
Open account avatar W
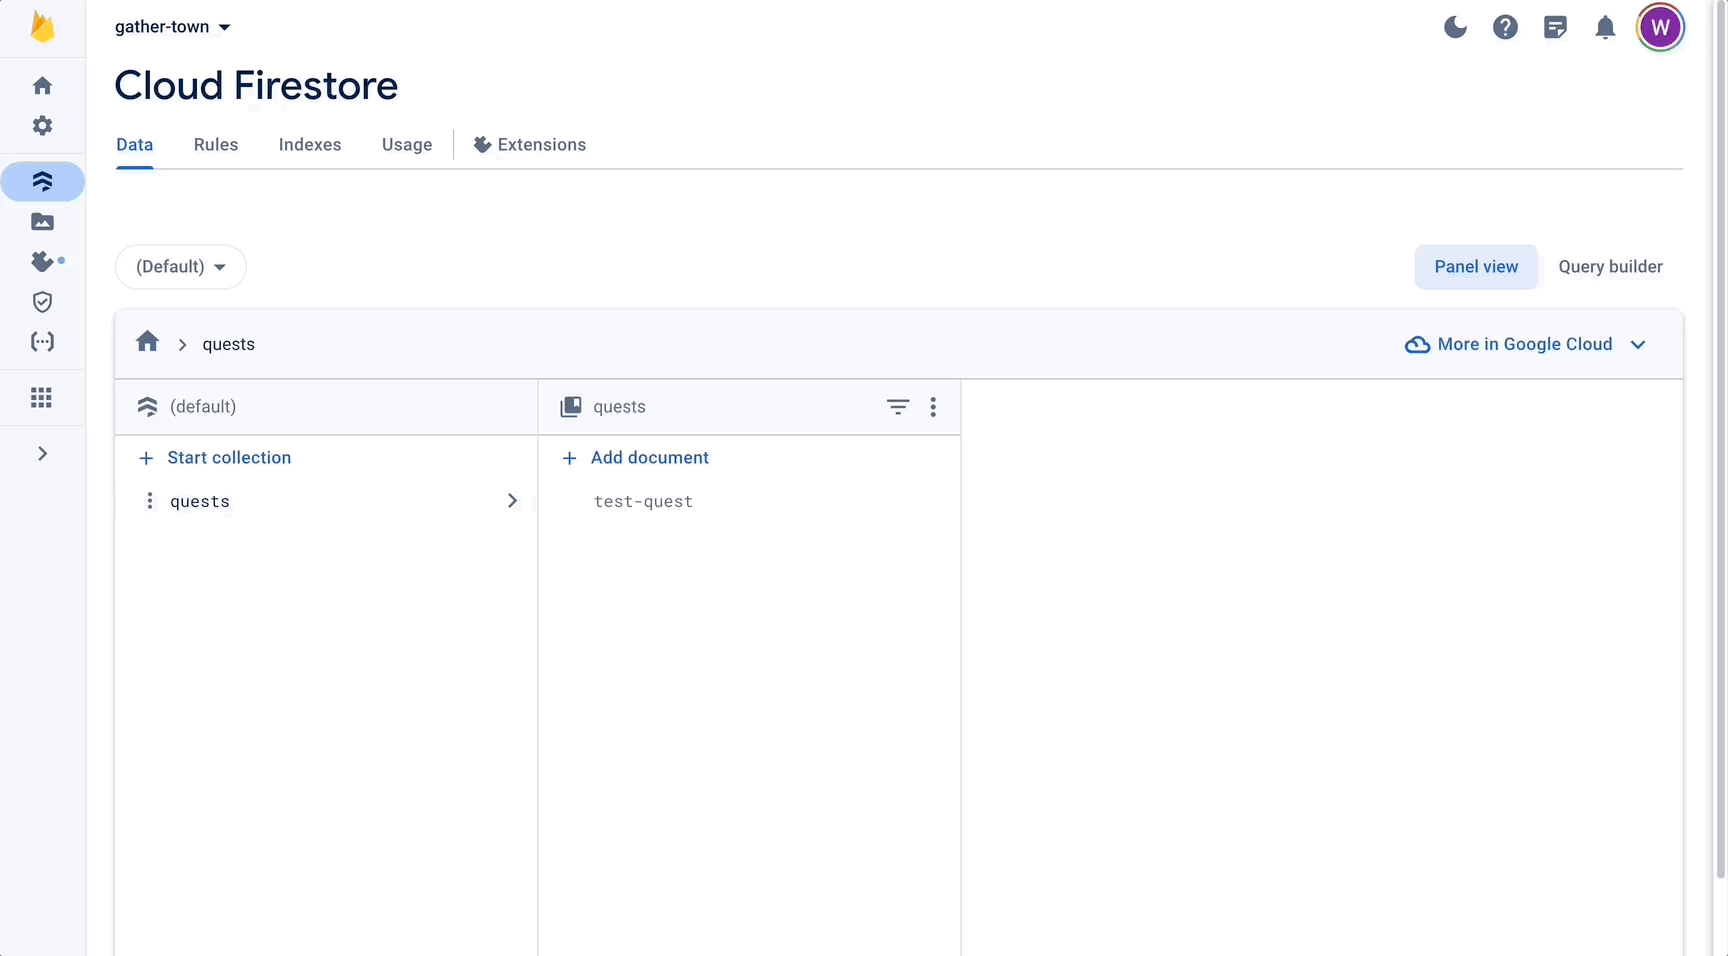pyautogui.click(x=1660, y=28)
